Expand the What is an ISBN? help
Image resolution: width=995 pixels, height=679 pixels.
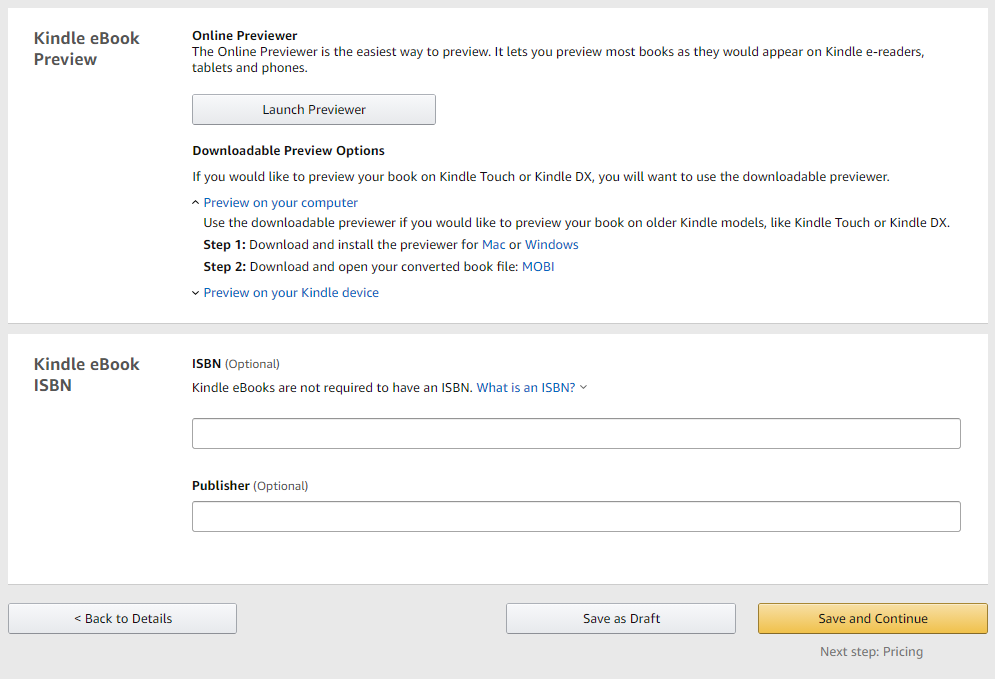pyautogui.click(x=526, y=388)
